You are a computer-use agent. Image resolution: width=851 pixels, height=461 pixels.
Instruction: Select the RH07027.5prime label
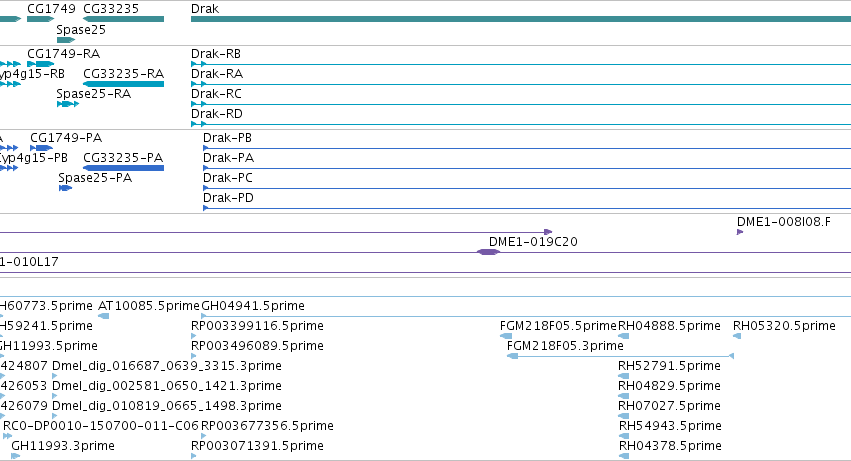pyautogui.click(x=669, y=407)
